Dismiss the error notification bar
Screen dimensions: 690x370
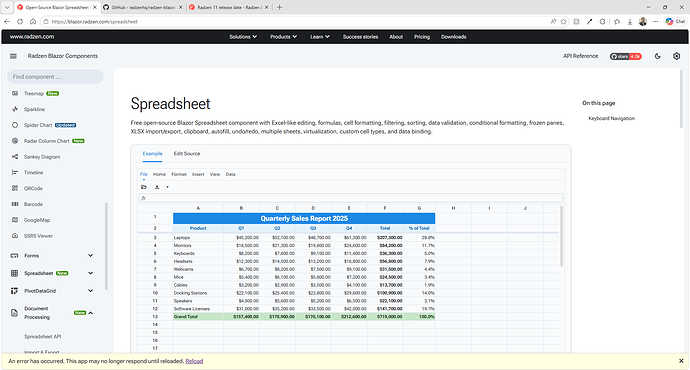pyautogui.click(x=681, y=361)
